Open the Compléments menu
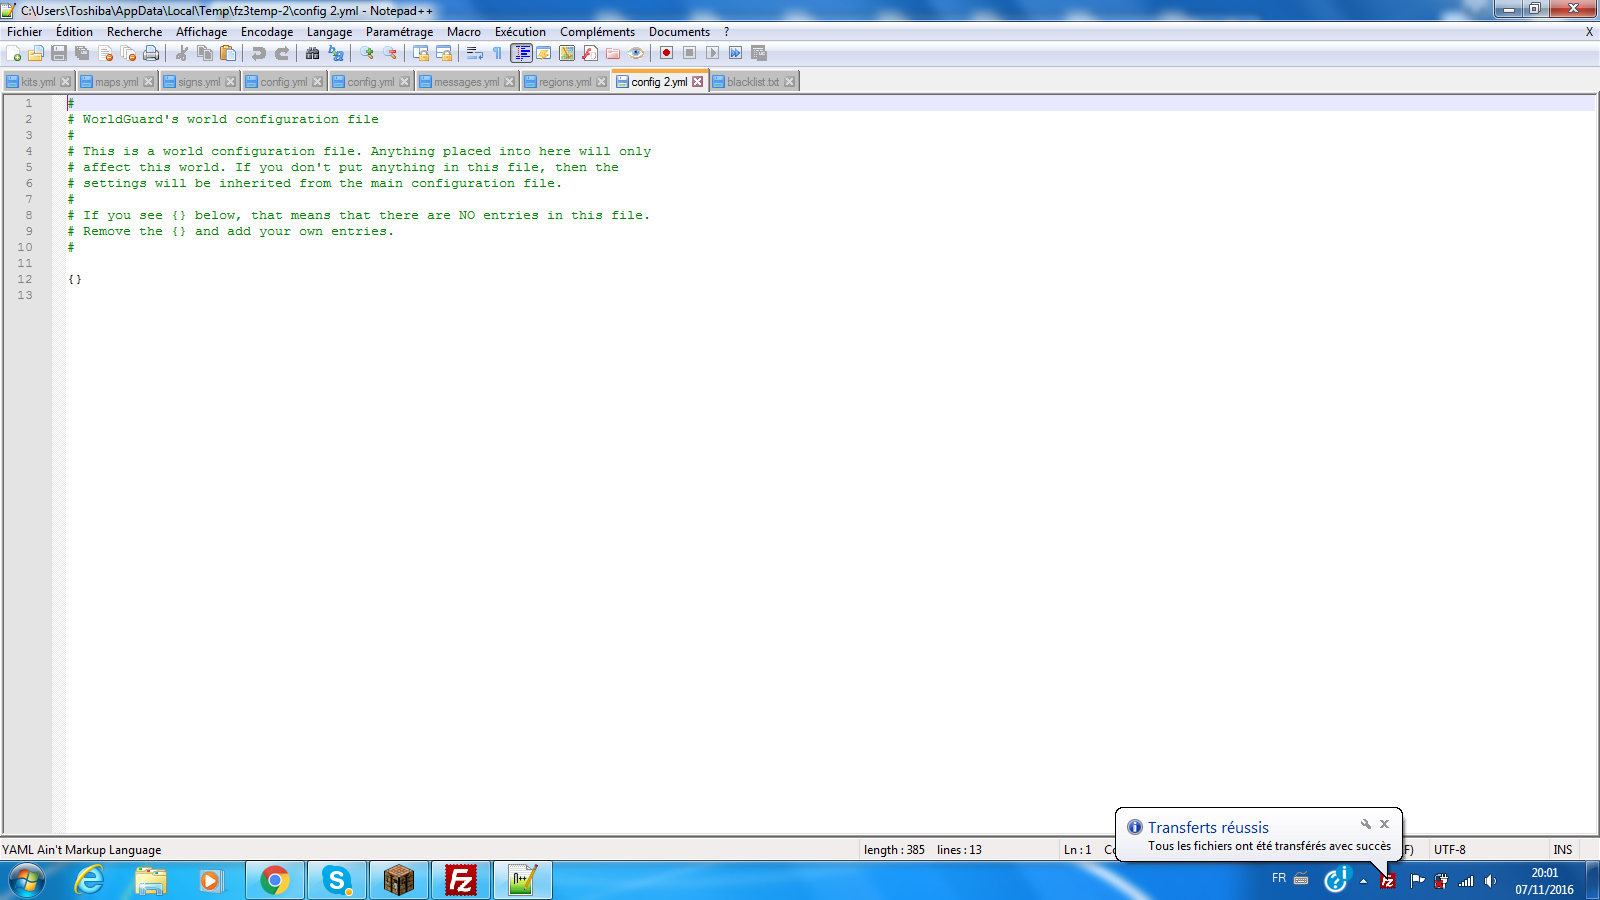This screenshot has width=1600, height=900. [597, 32]
